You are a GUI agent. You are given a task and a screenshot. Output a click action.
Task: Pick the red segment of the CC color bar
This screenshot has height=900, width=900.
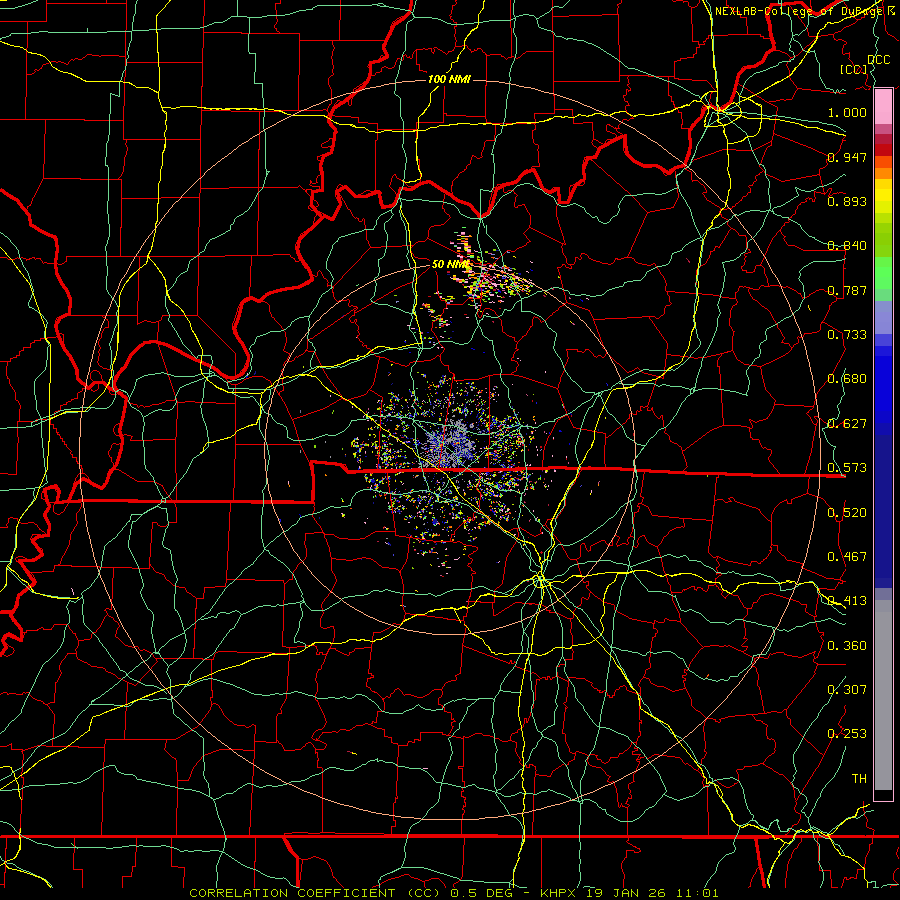click(883, 150)
